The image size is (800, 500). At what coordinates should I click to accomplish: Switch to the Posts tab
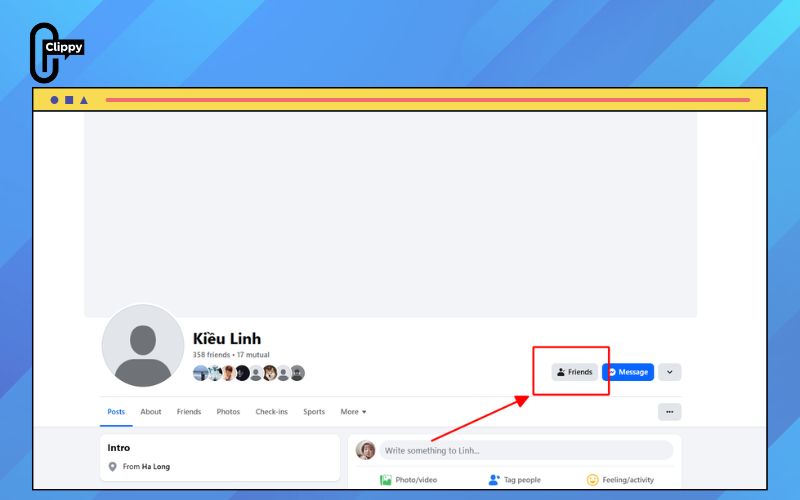click(x=116, y=412)
